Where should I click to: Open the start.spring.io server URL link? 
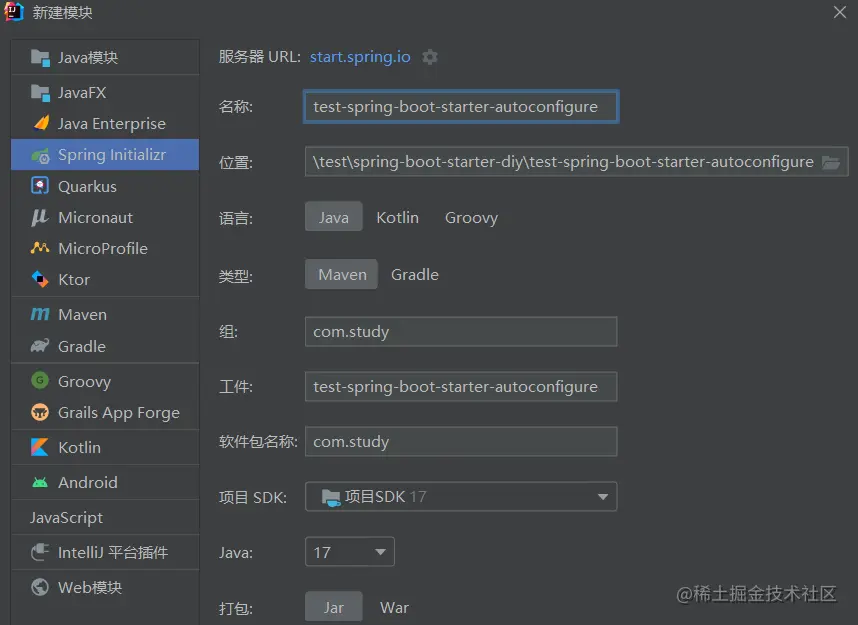pyautogui.click(x=360, y=56)
